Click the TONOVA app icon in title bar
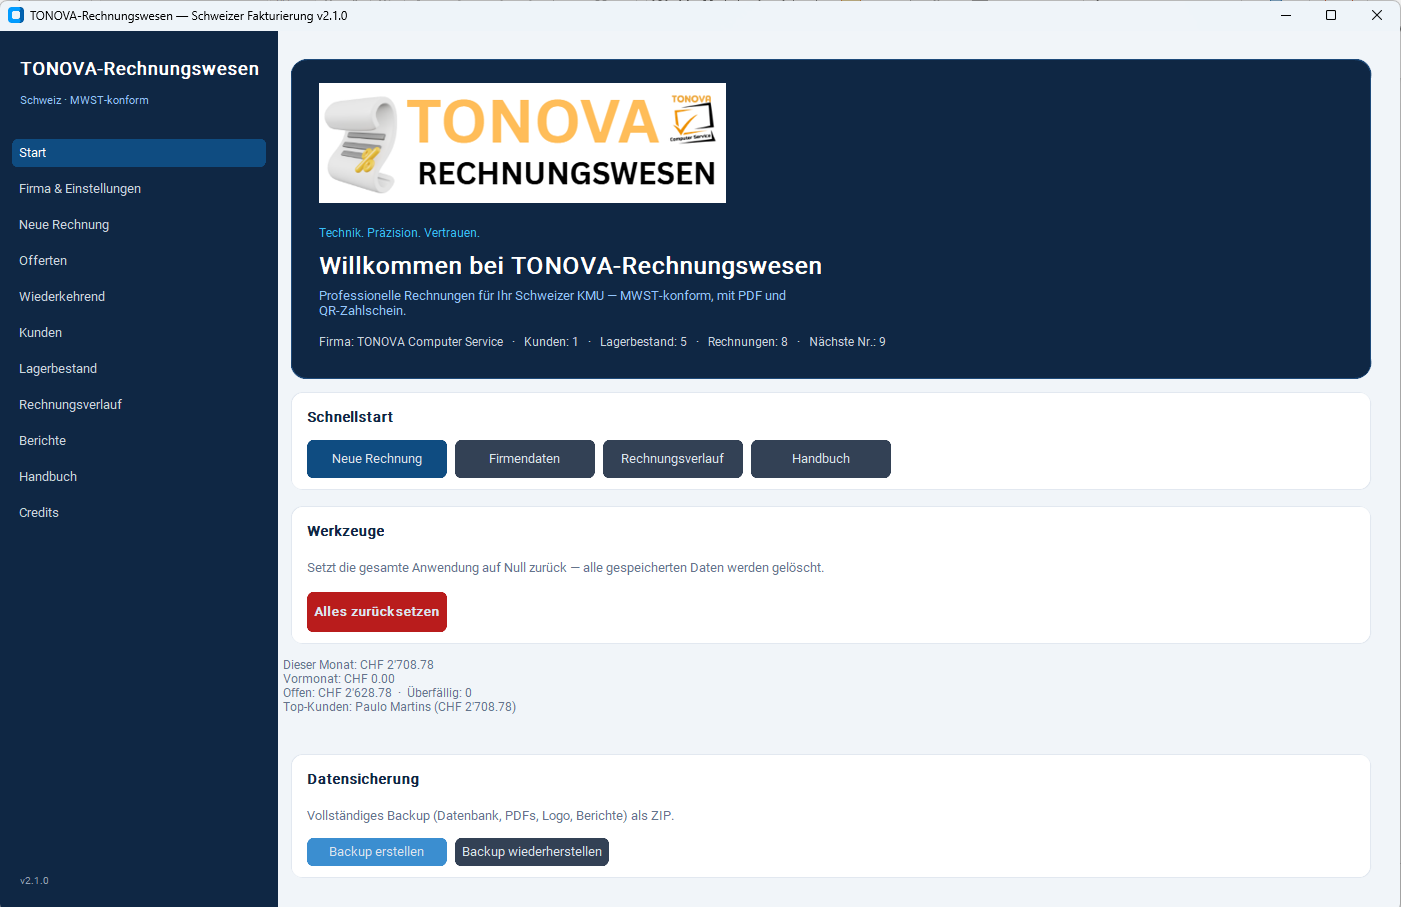This screenshot has height=907, width=1401. [x=16, y=15]
